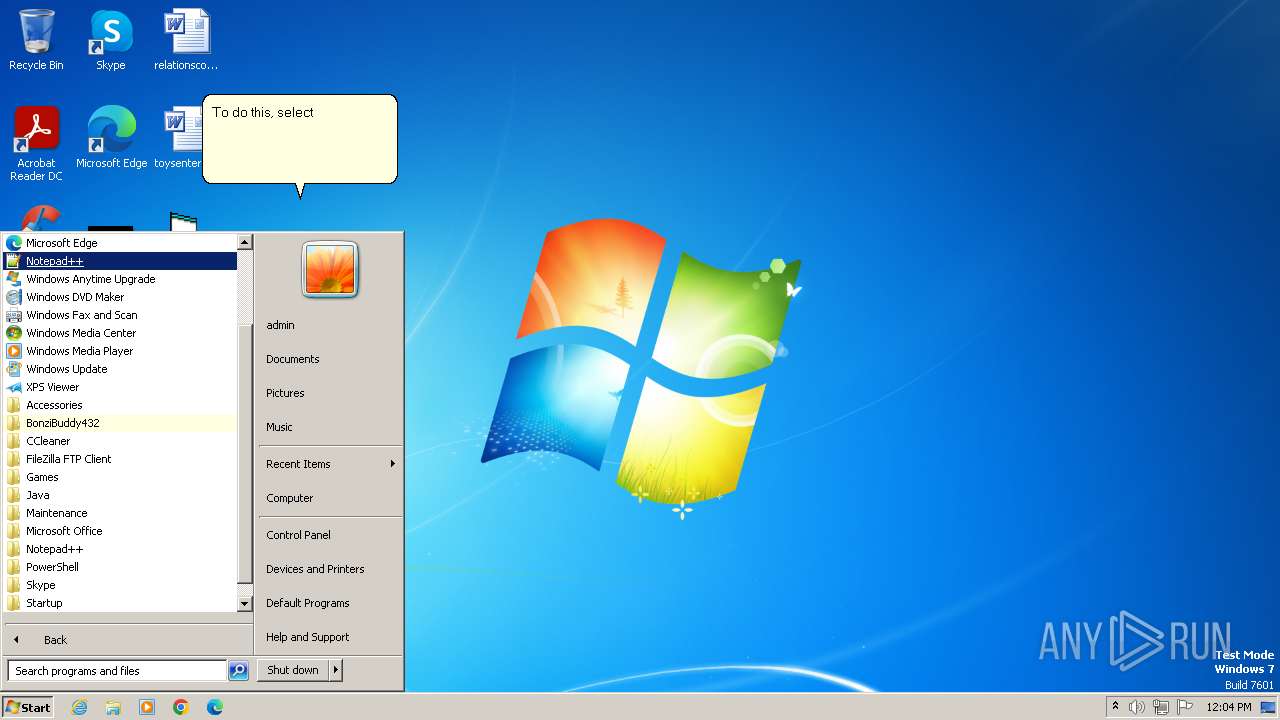
Task: Open Music library
Action: point(330,427)
